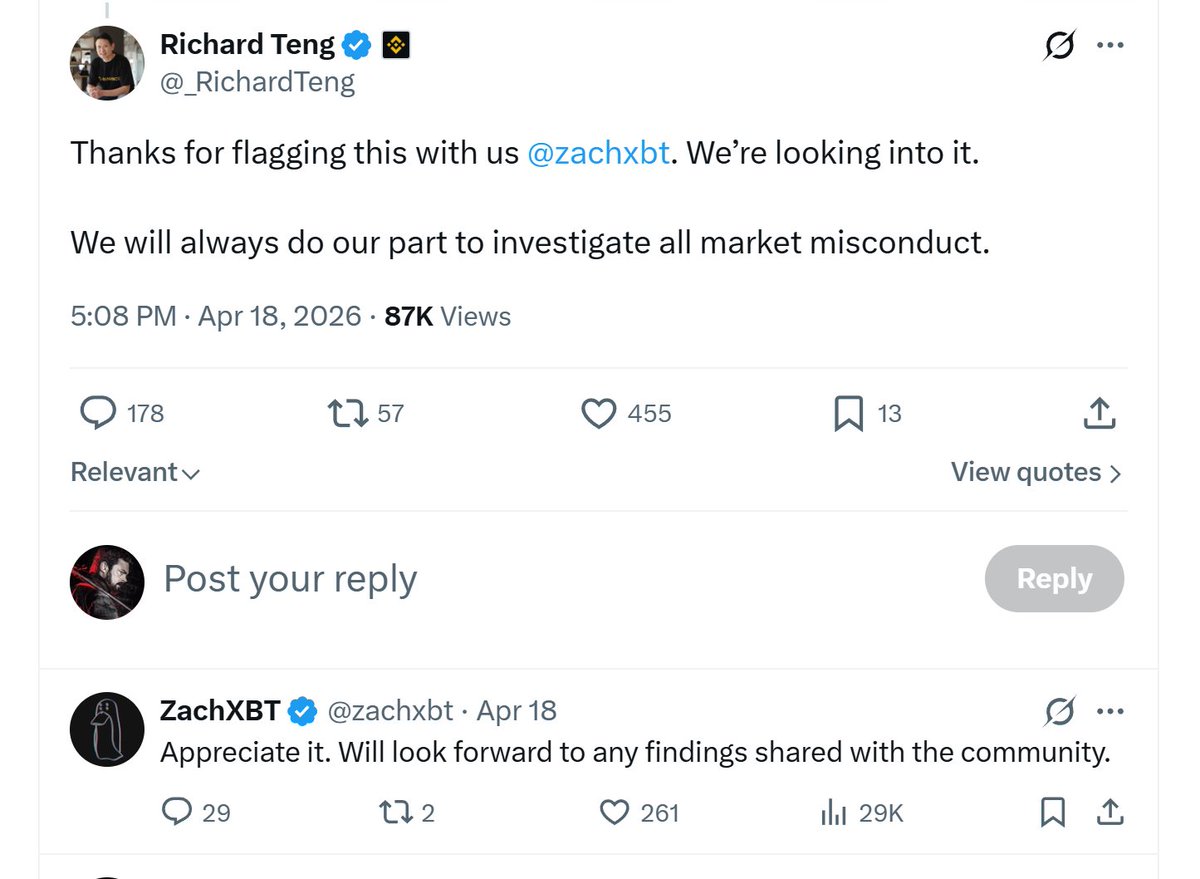Screen dimensions: 1200x879
Task: Click the @_RichardTeng handle link
Action: point(257,81)
